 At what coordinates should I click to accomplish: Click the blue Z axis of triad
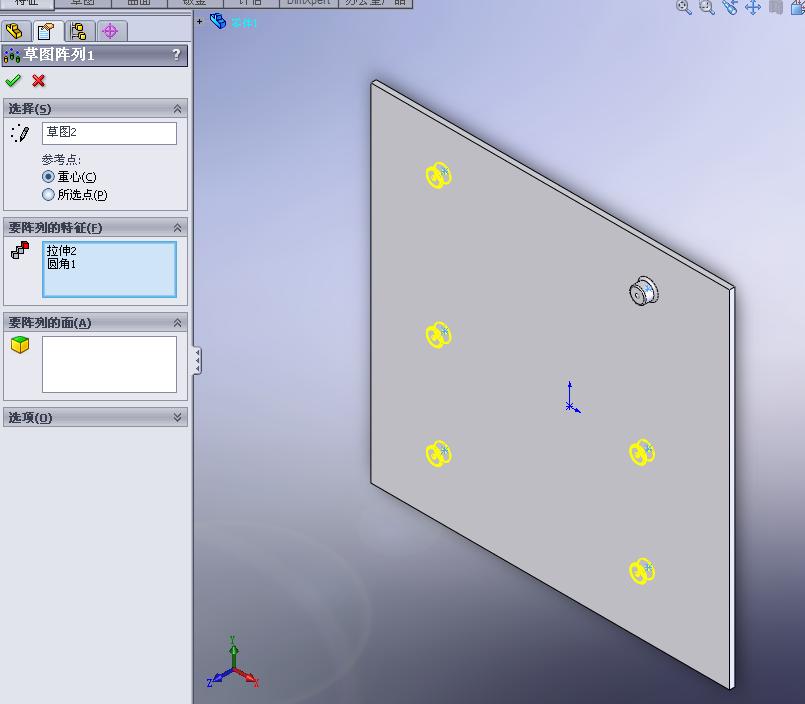(218, 678)
